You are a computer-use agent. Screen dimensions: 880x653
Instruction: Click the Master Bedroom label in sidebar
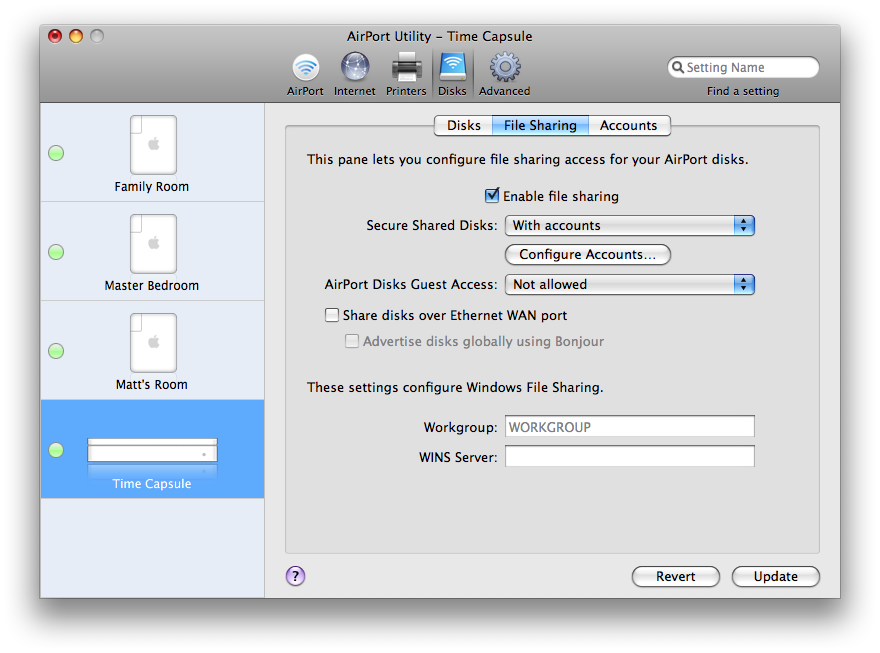pyautogui.click(x=152, y=286)
